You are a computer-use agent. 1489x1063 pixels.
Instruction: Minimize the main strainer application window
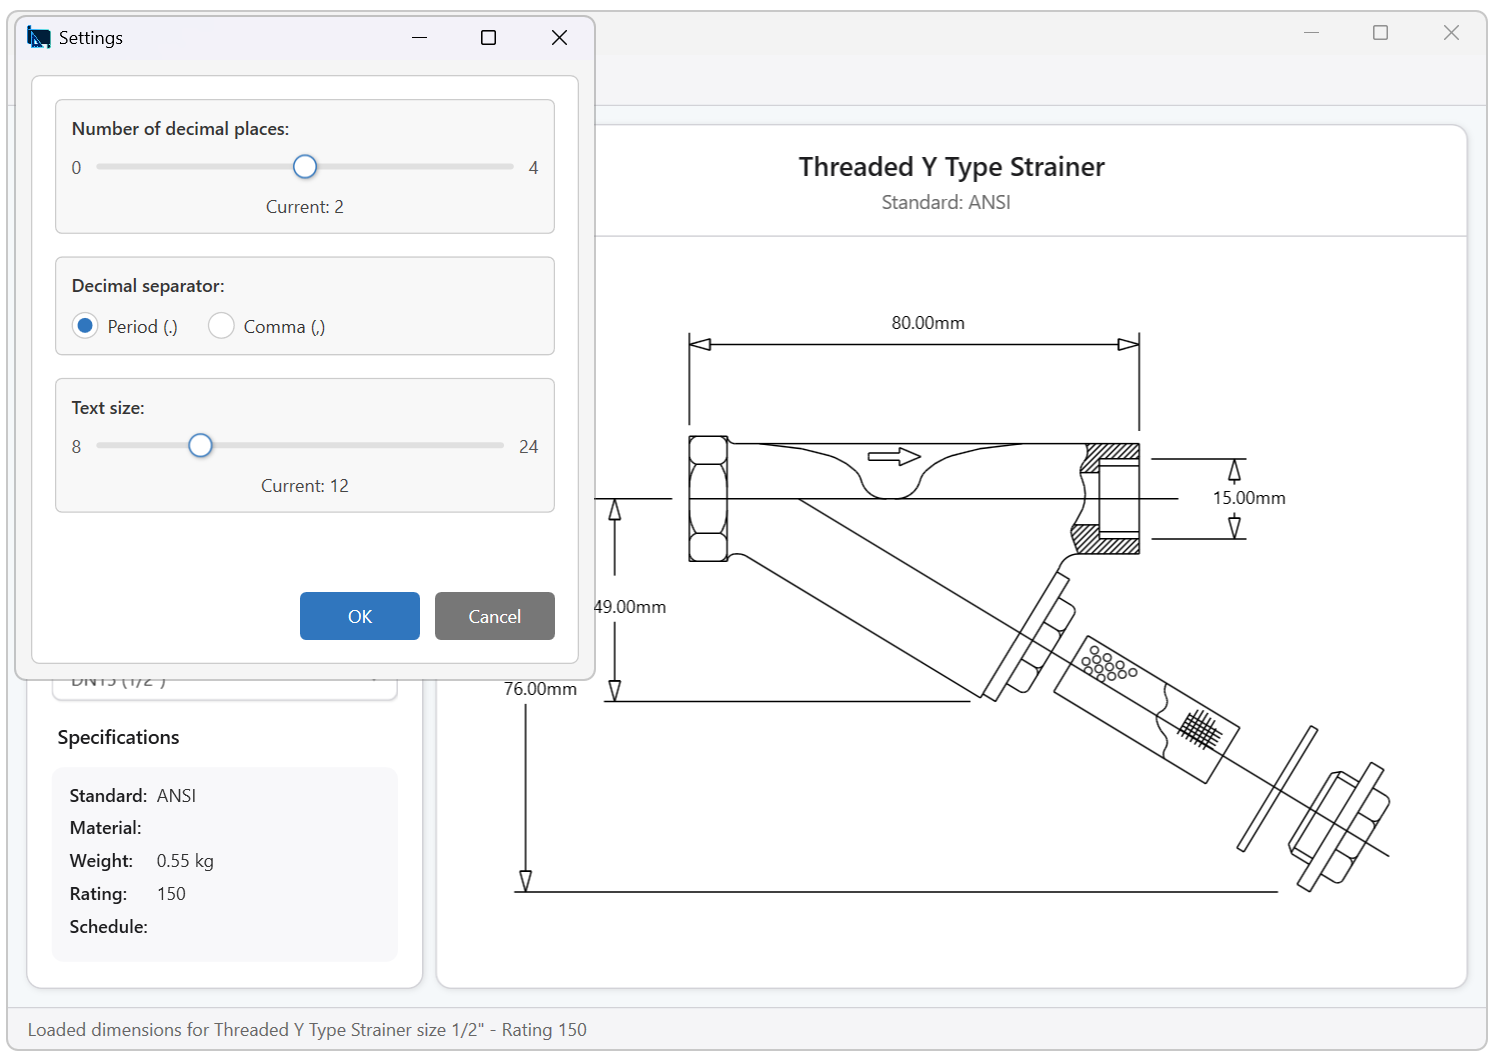(x=1312, y=33)
